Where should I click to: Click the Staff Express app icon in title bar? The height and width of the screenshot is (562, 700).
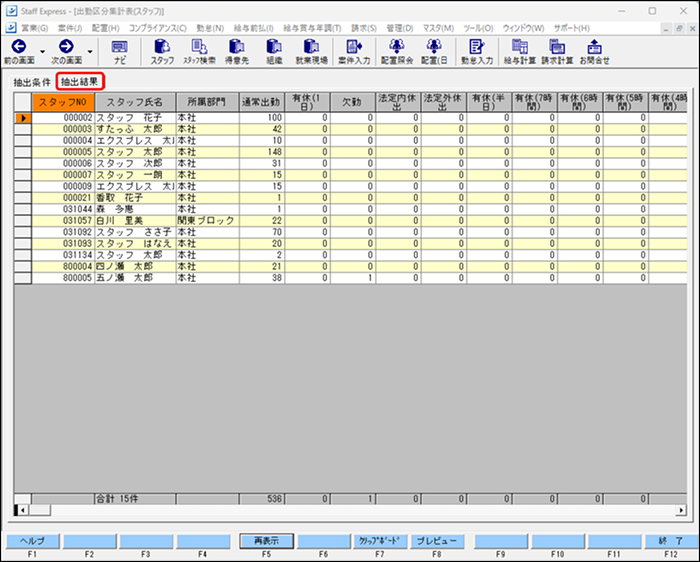coord(12,11)
